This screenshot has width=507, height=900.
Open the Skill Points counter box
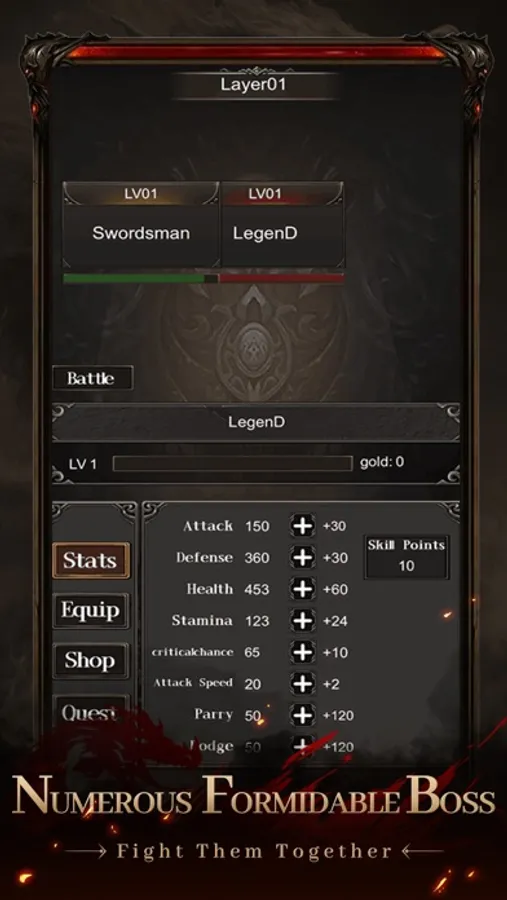[x=407, y=557]
